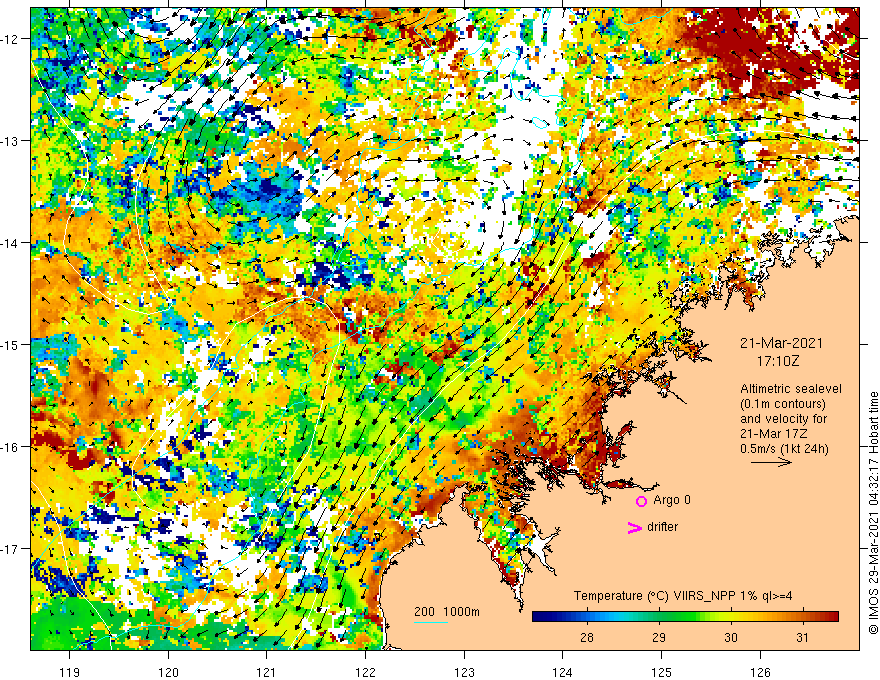Click the temperature color scale bar
The height and width of the screenshot is (680, 880).
[685, 617]
